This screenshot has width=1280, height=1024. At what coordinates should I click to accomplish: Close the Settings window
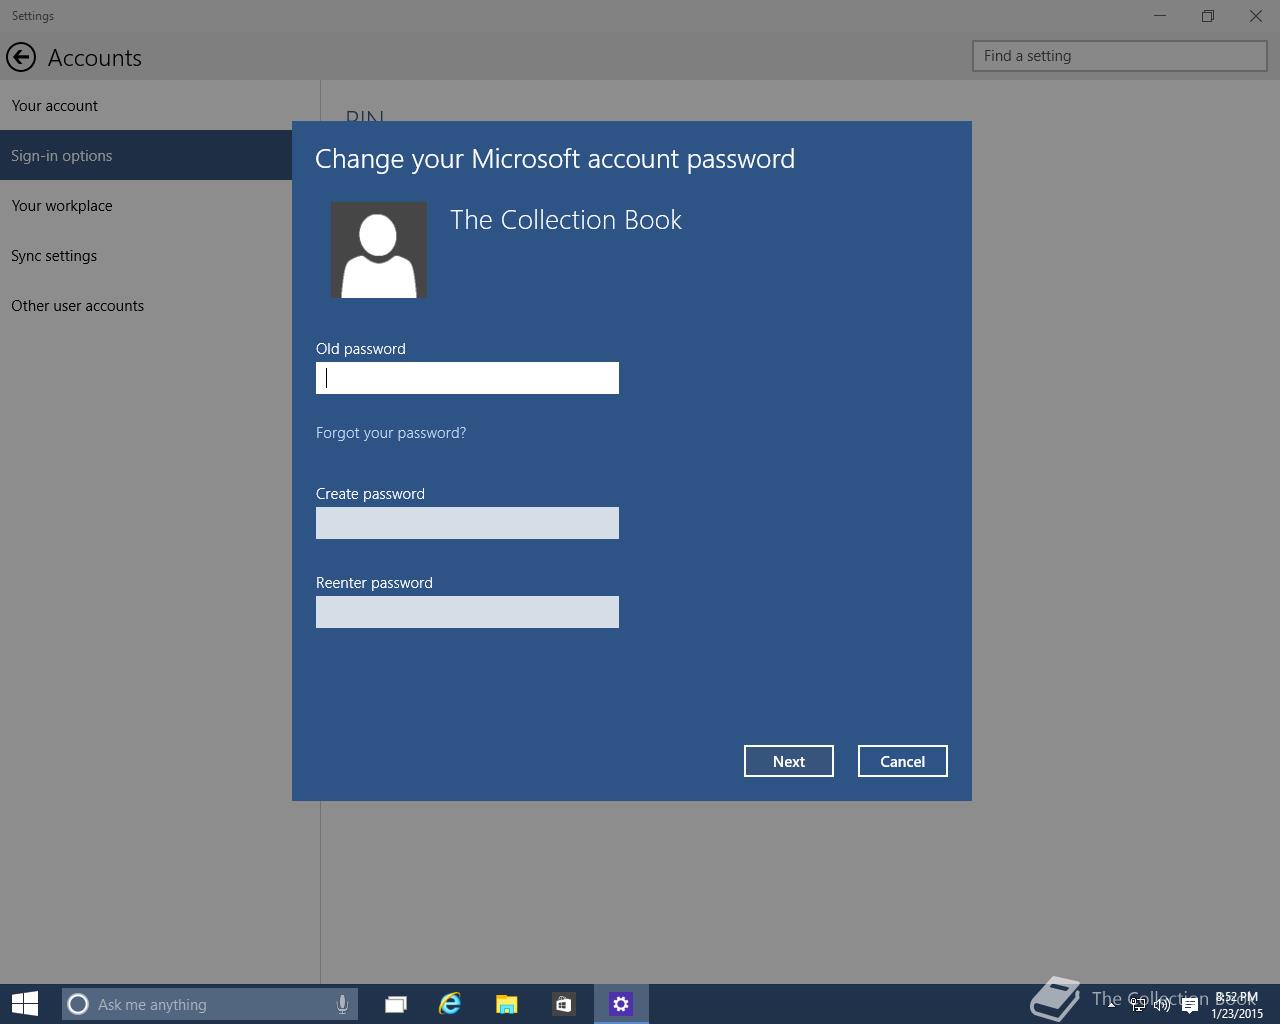tap(1256, 16)
